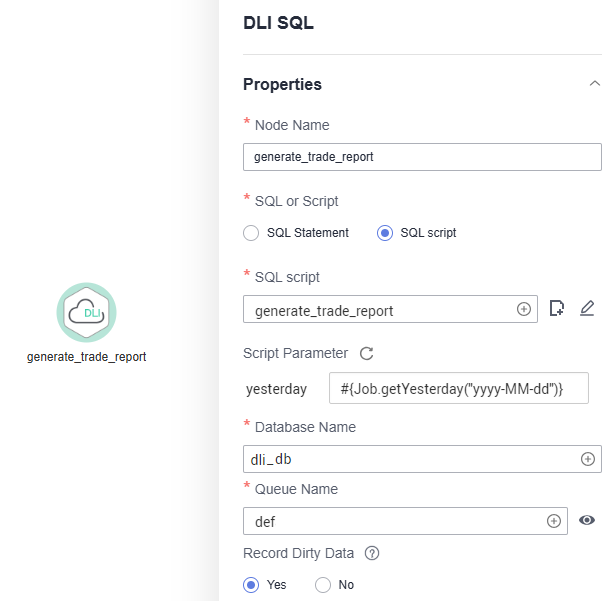This screenshot has width=613, height=601.
Task: Click the pencil edit icon for SQL script
Action: 587,308
